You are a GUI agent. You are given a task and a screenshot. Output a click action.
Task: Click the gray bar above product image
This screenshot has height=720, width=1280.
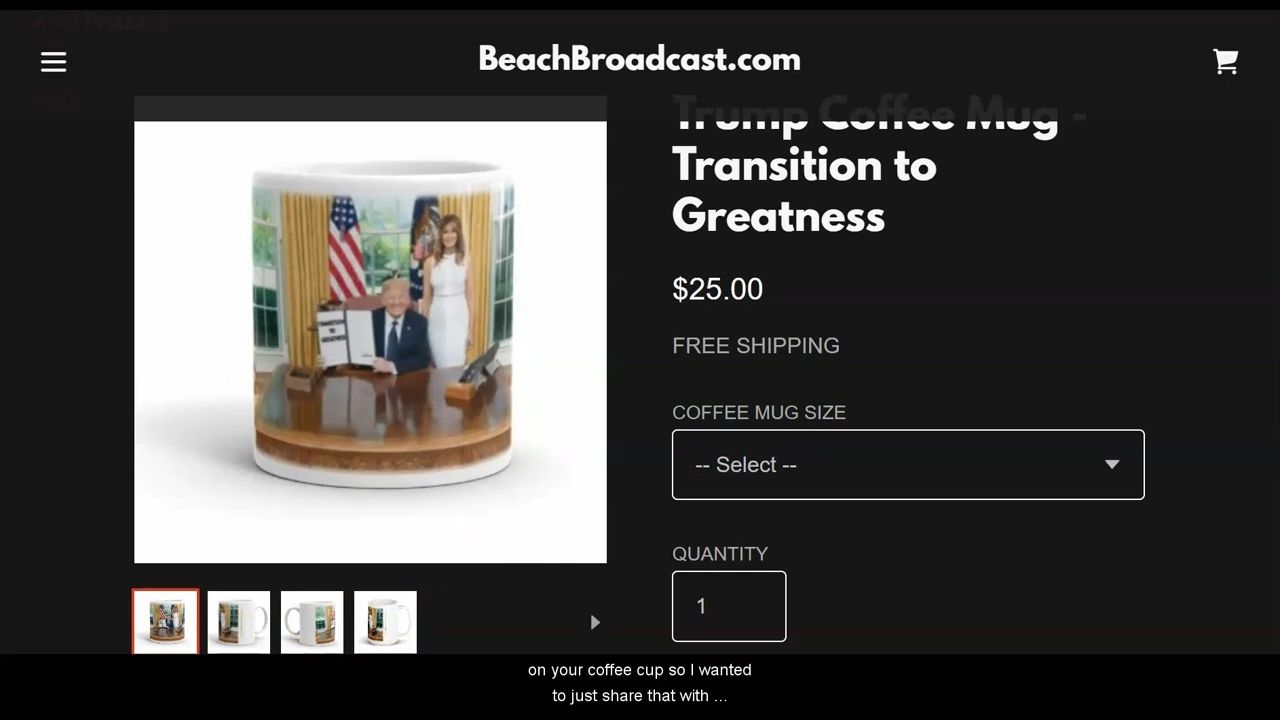pyautogui.click(x=370, y=108)
